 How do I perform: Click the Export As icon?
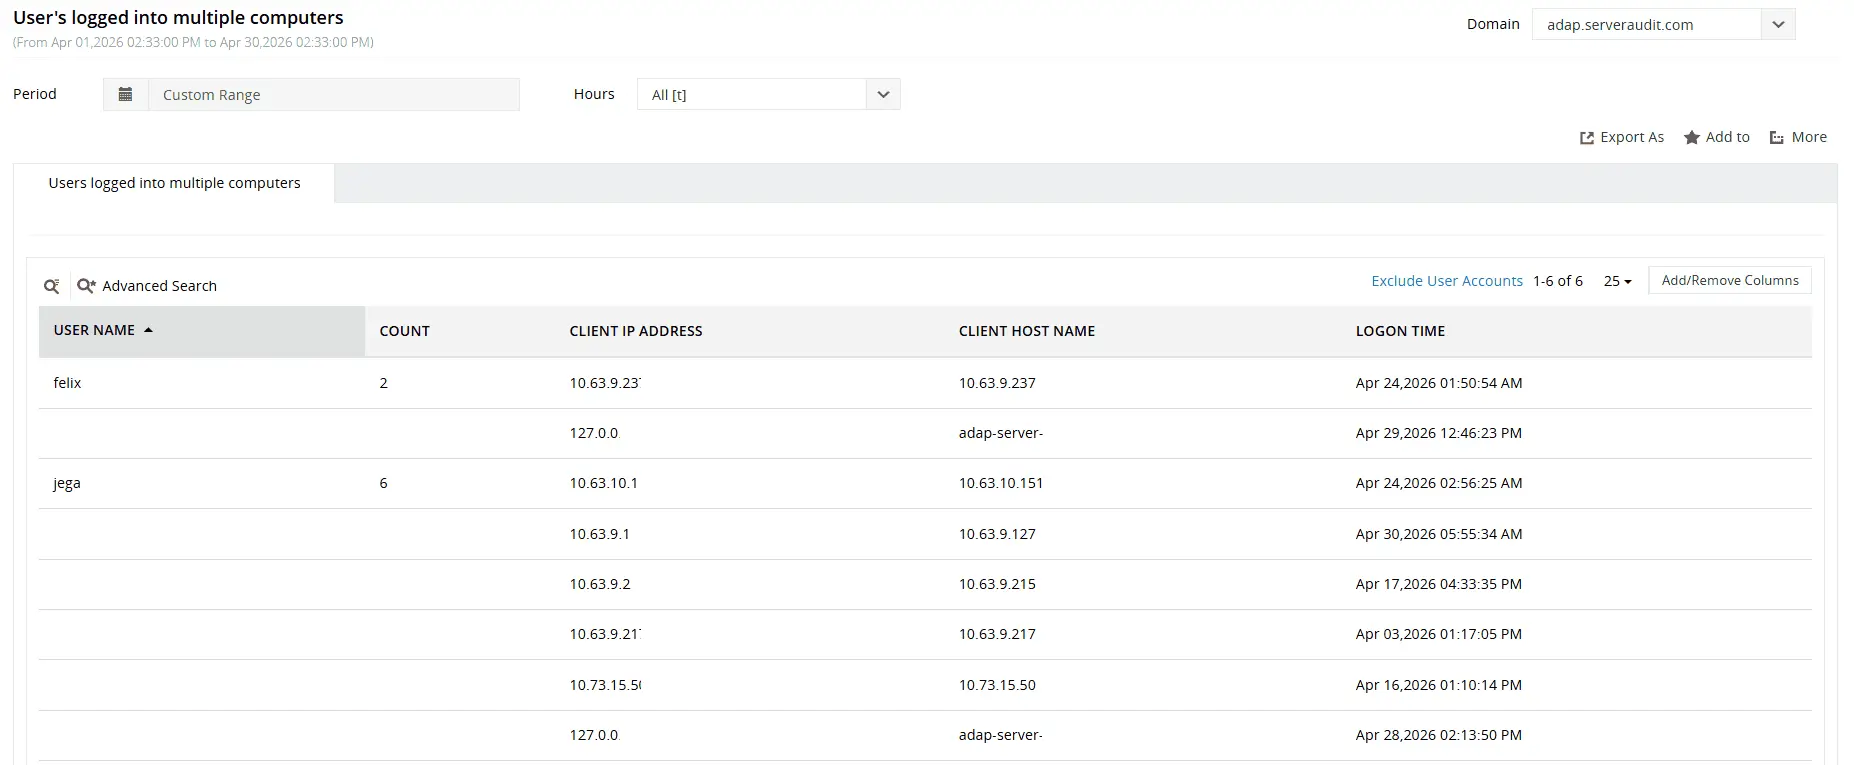click(x=1587, y=138)
